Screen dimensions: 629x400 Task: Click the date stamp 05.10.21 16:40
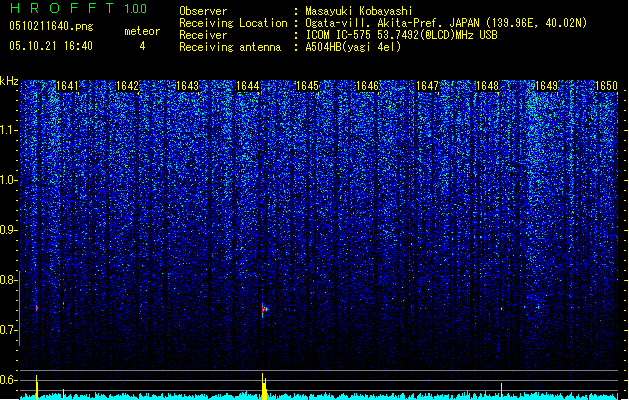51,46
